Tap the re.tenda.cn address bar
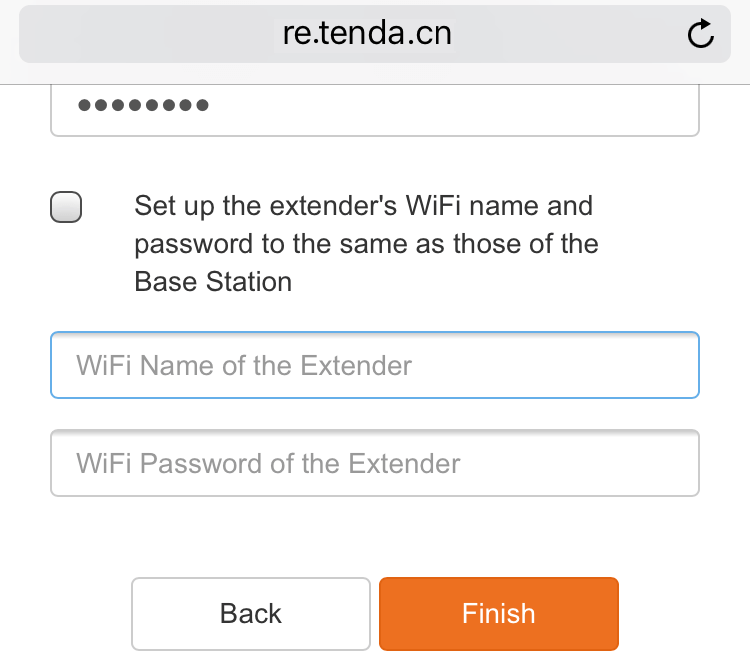 tap(366, 34)
